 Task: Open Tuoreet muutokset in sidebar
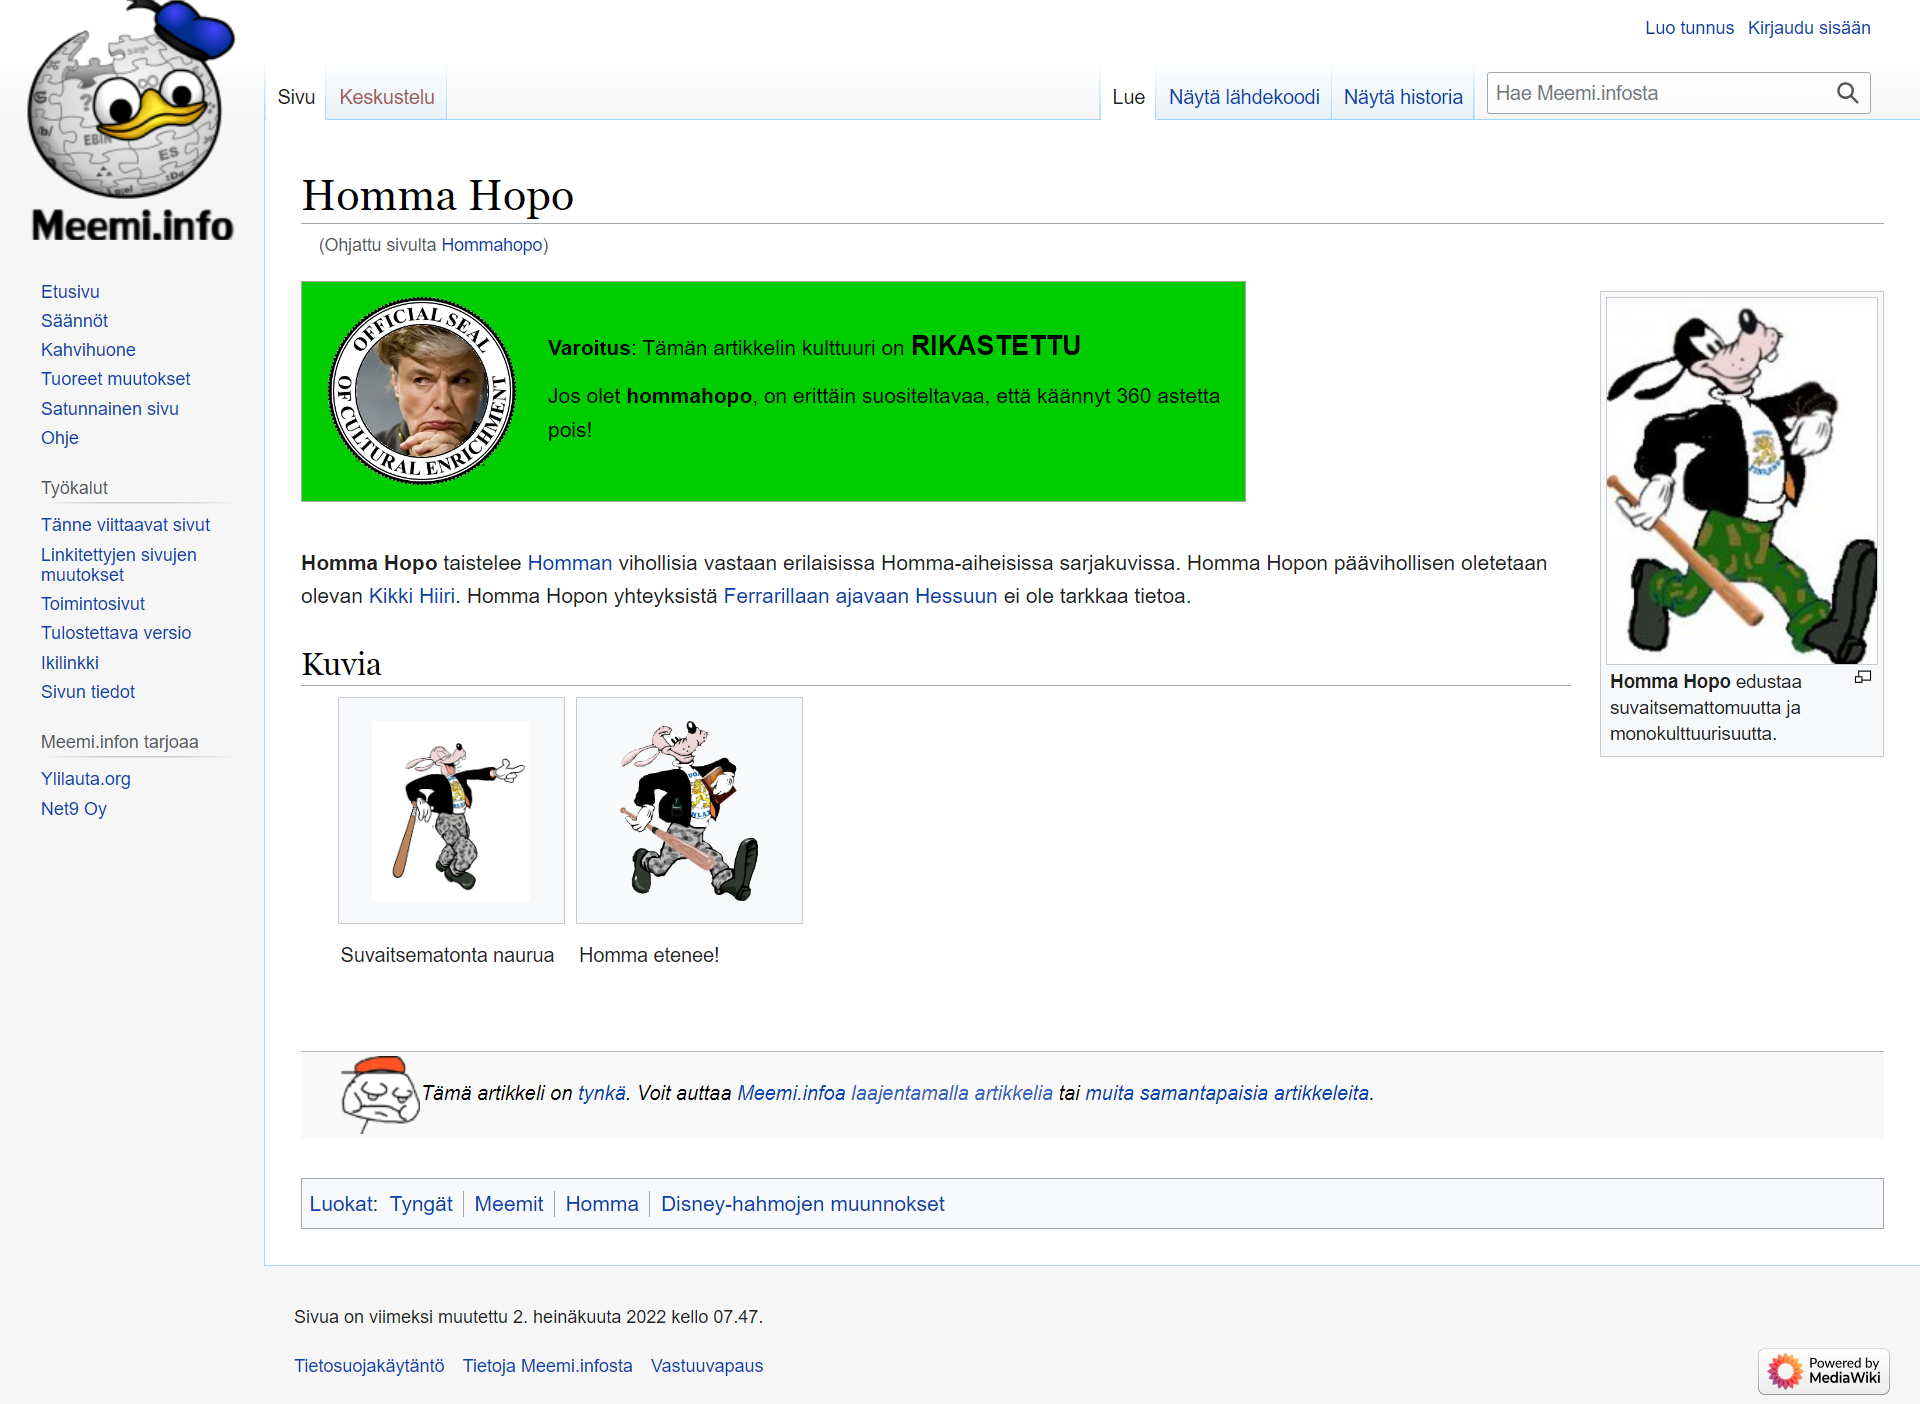(115, 379)
